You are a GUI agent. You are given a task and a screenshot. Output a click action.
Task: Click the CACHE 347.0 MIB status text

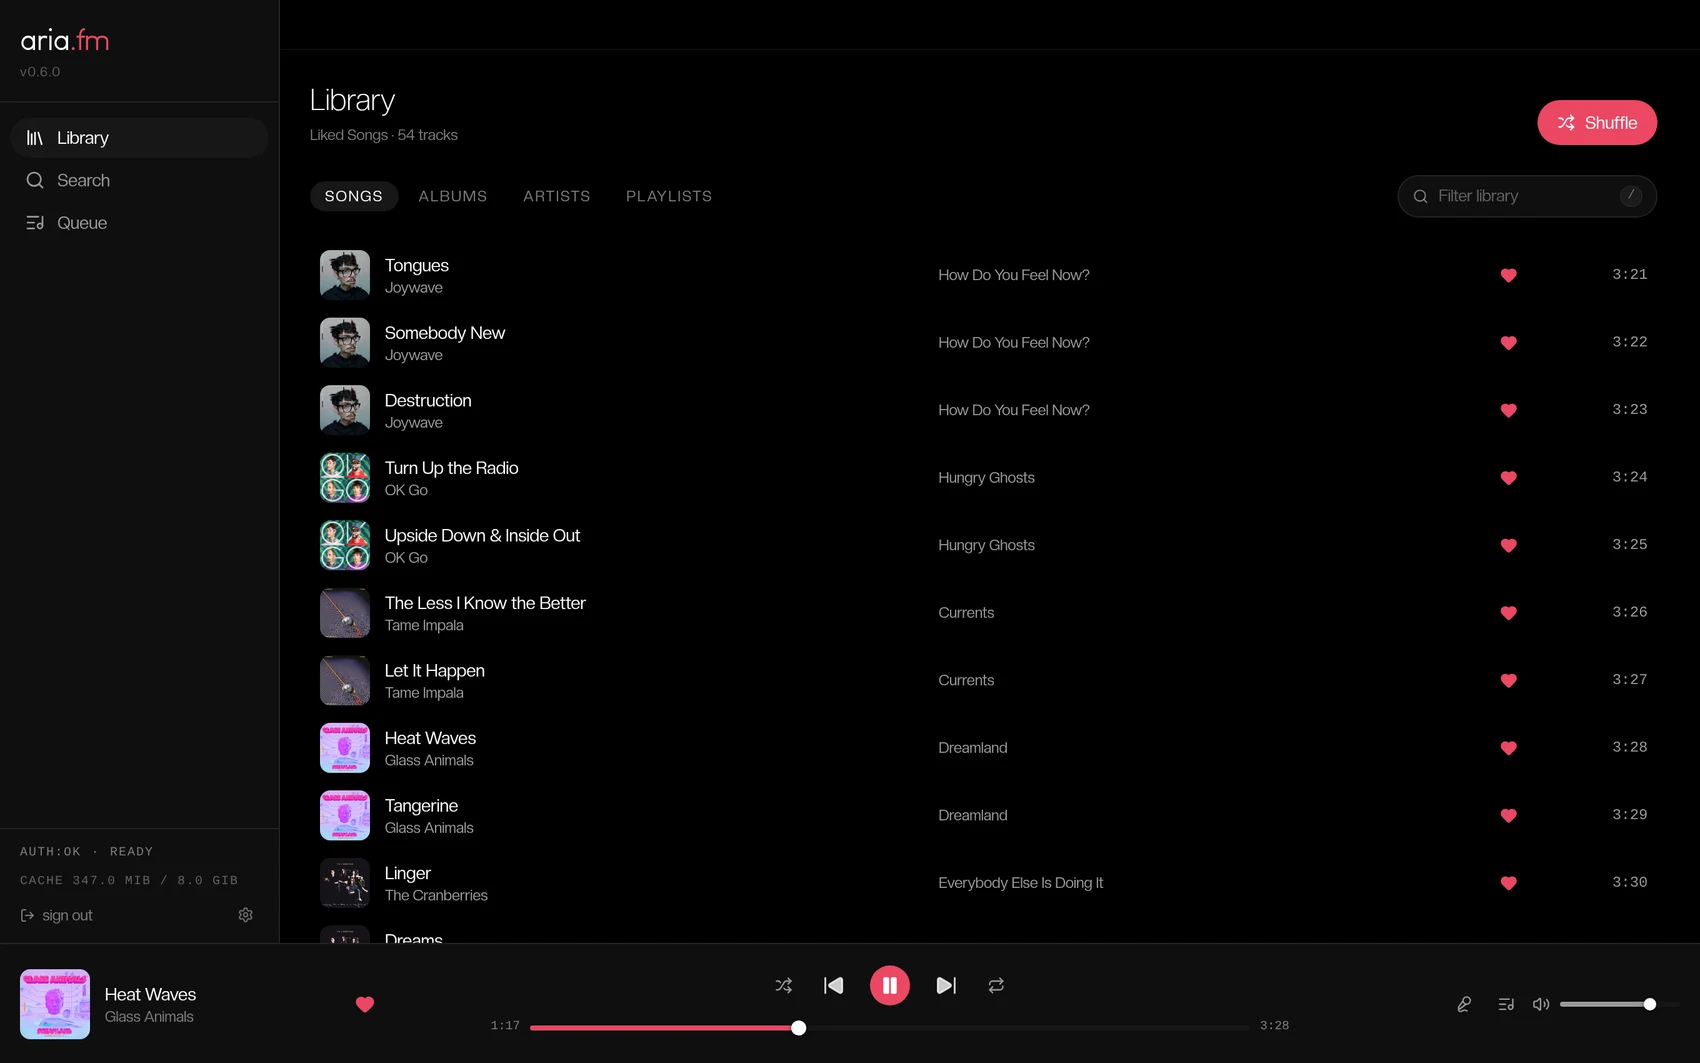click(x=129, y=880)
